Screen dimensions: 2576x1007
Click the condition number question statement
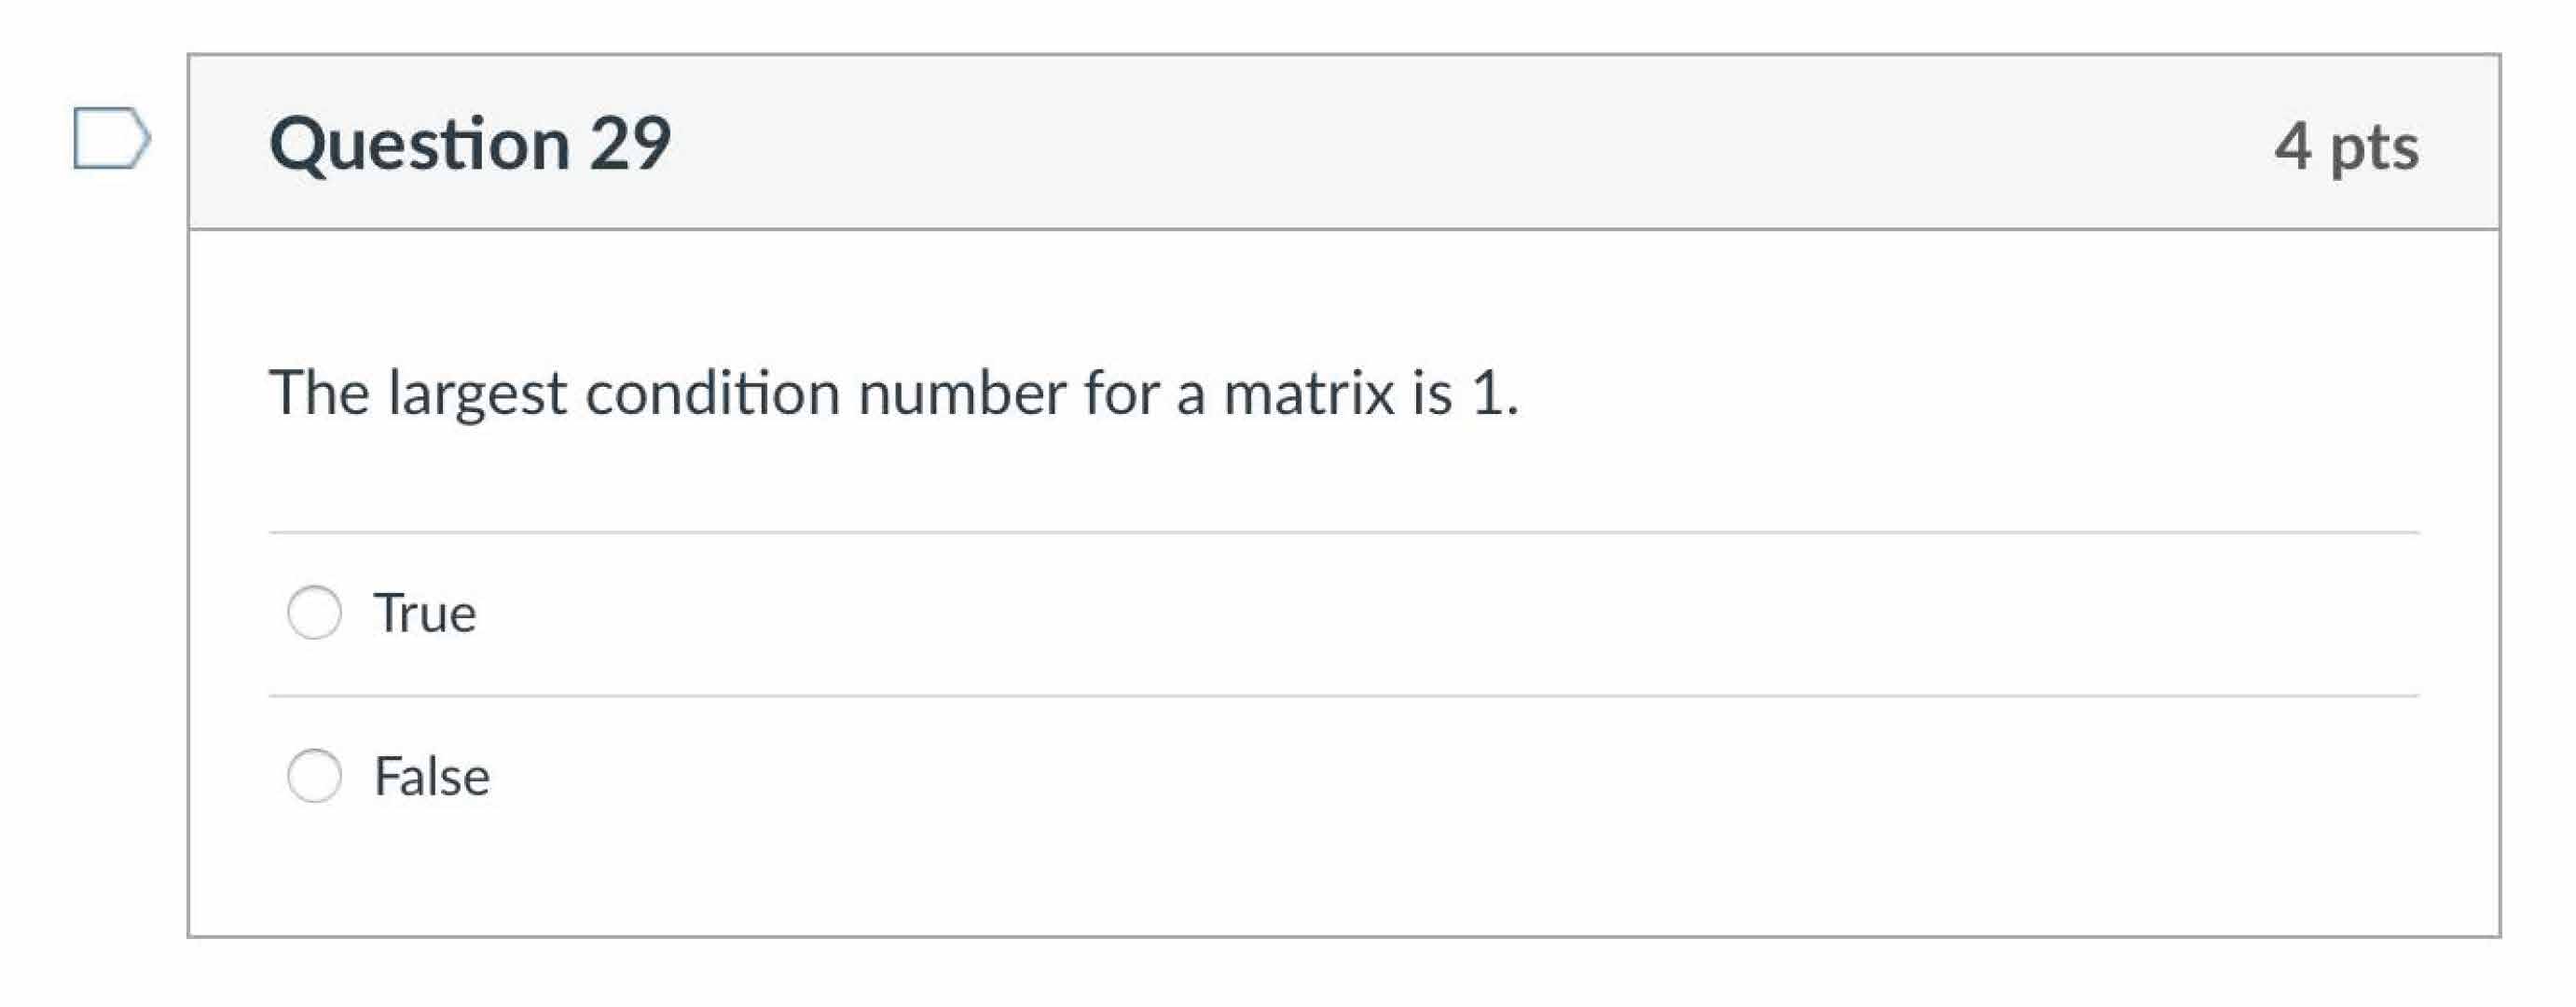pos(893,392)
